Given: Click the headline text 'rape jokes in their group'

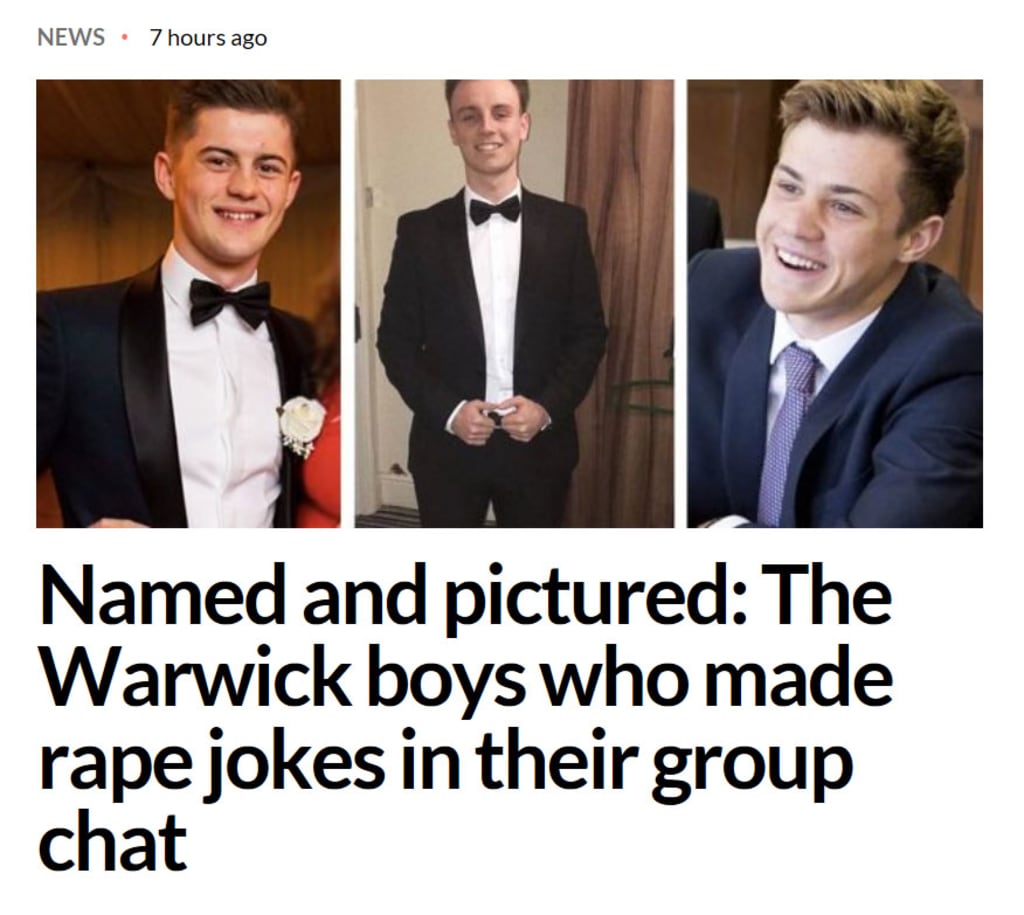Looking at the screenshot, I should [x=447, y=764].
